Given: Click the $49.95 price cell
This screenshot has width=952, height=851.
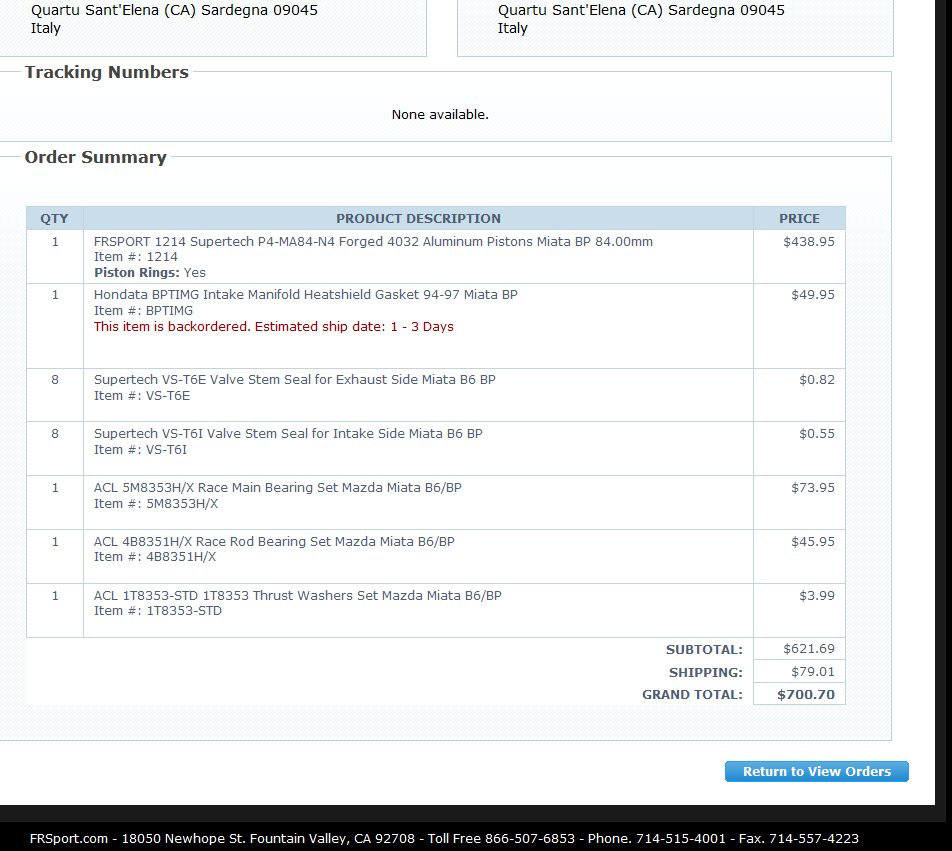Looking at the screenshot, I should (799, 326).
